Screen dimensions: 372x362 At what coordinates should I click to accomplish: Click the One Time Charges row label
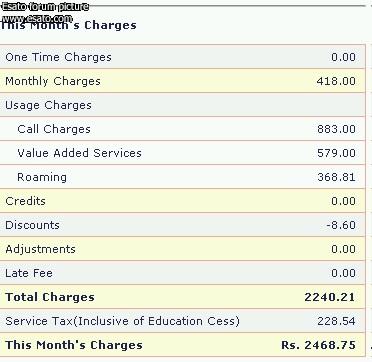click(x=58, y=57)
